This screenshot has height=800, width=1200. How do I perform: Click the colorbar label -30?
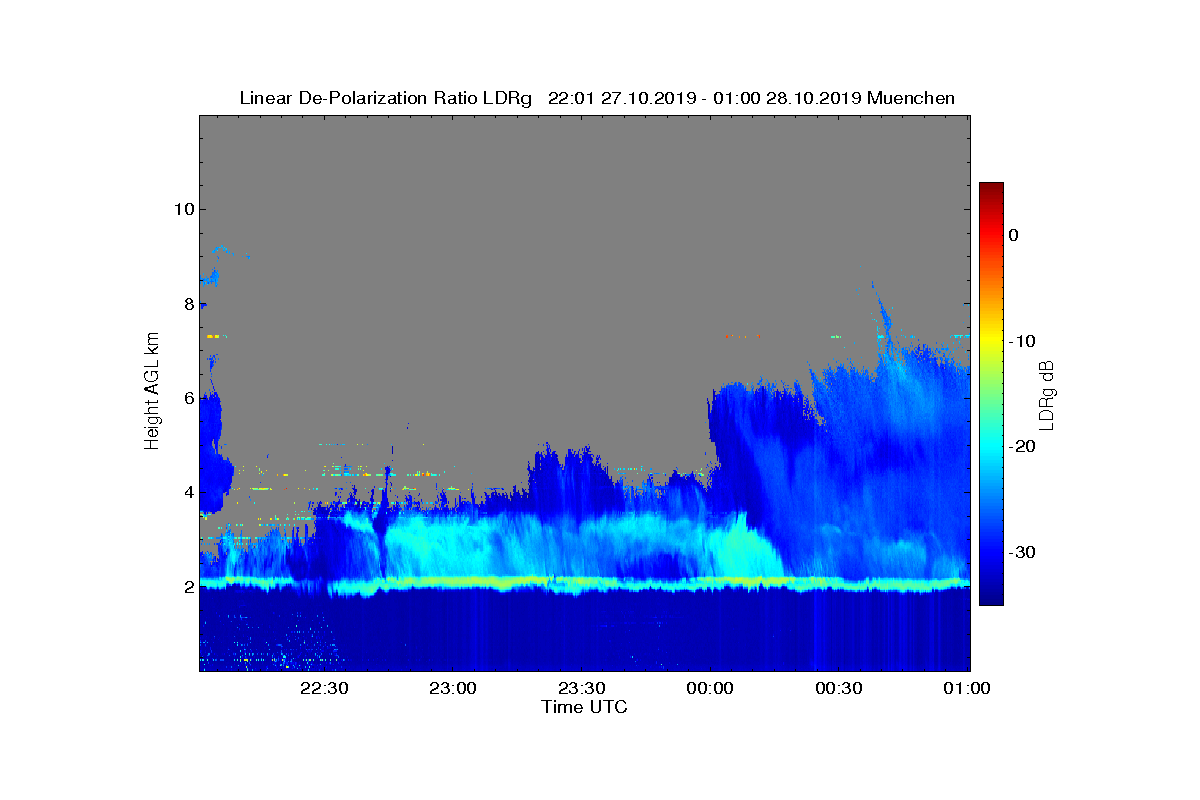1020,553
